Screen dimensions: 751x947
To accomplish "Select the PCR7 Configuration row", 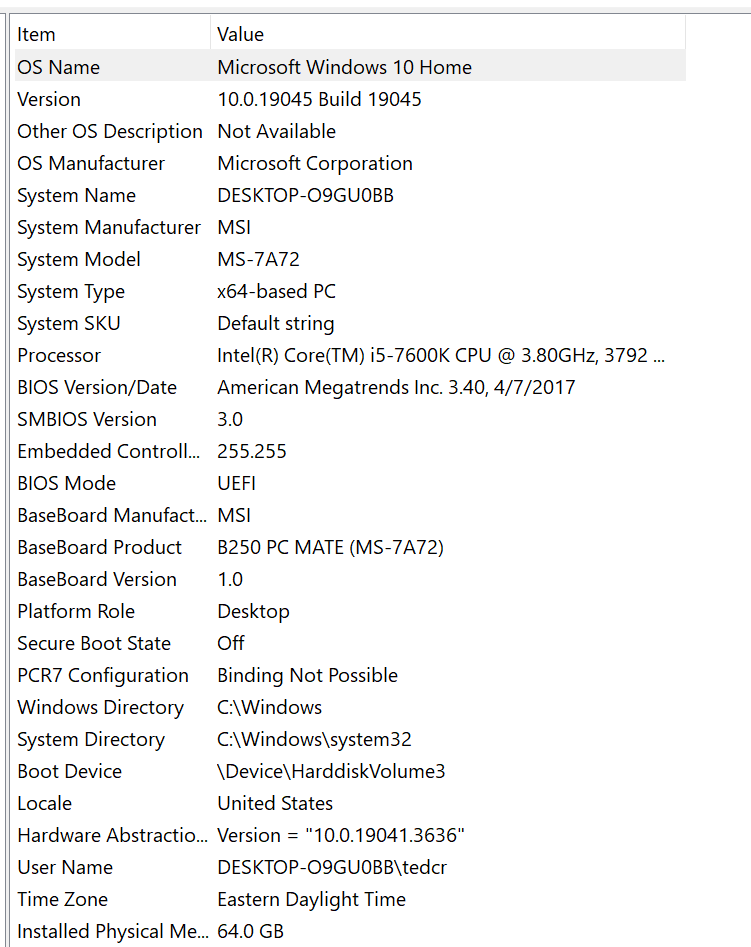I will 350,675.
